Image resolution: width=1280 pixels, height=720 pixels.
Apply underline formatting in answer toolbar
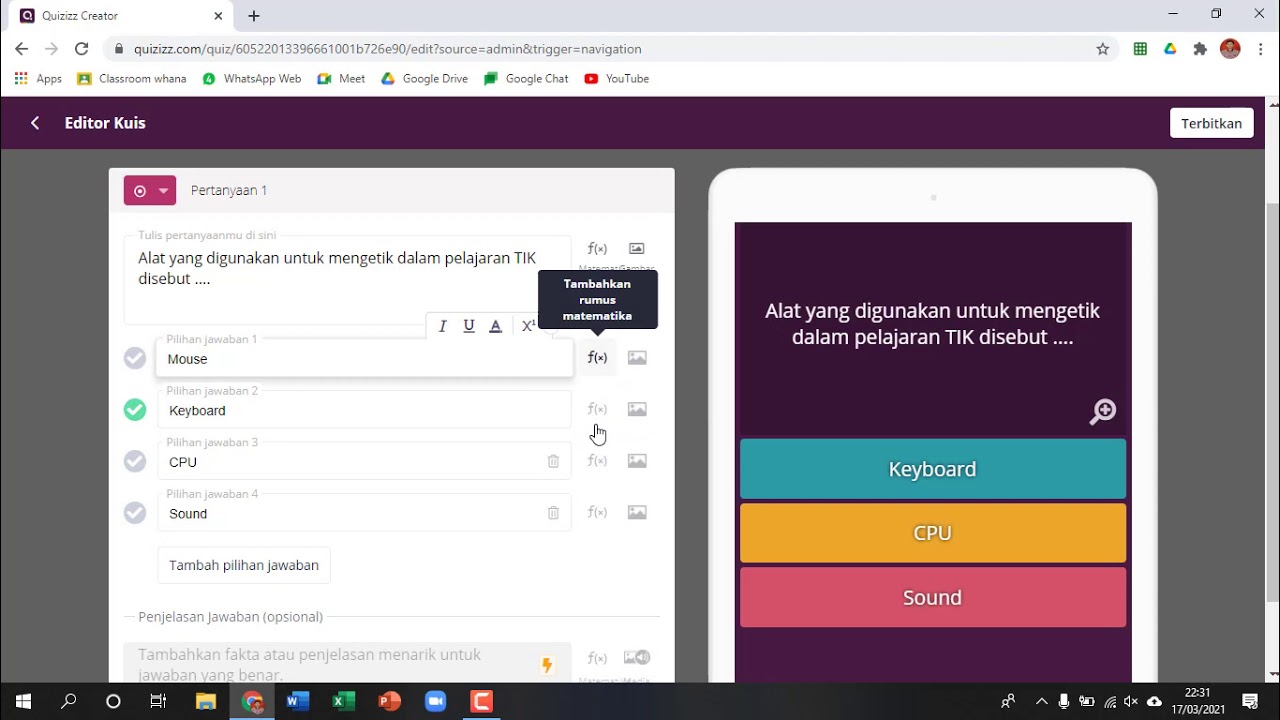pyautogui.click(x=469, y=326)
